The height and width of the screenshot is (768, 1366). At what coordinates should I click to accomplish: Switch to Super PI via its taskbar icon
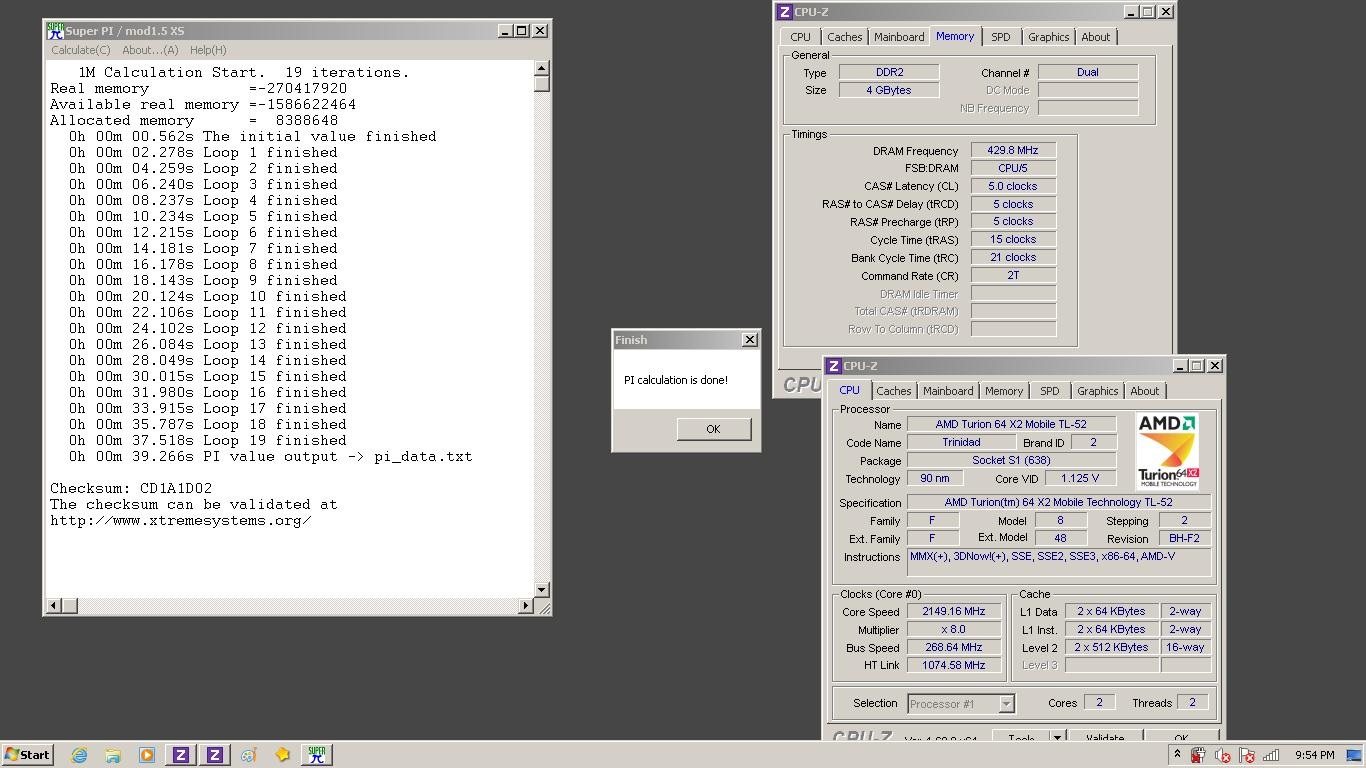[317, 755]
